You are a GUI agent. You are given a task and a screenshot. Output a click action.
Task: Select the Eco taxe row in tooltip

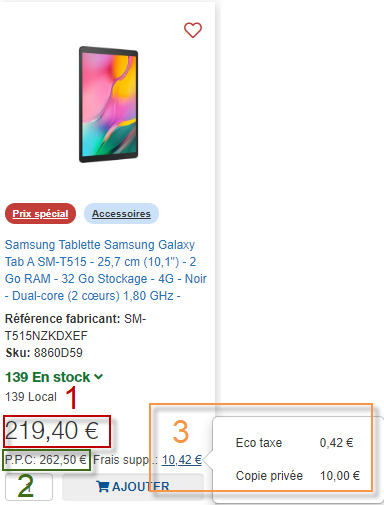[294, 443]
